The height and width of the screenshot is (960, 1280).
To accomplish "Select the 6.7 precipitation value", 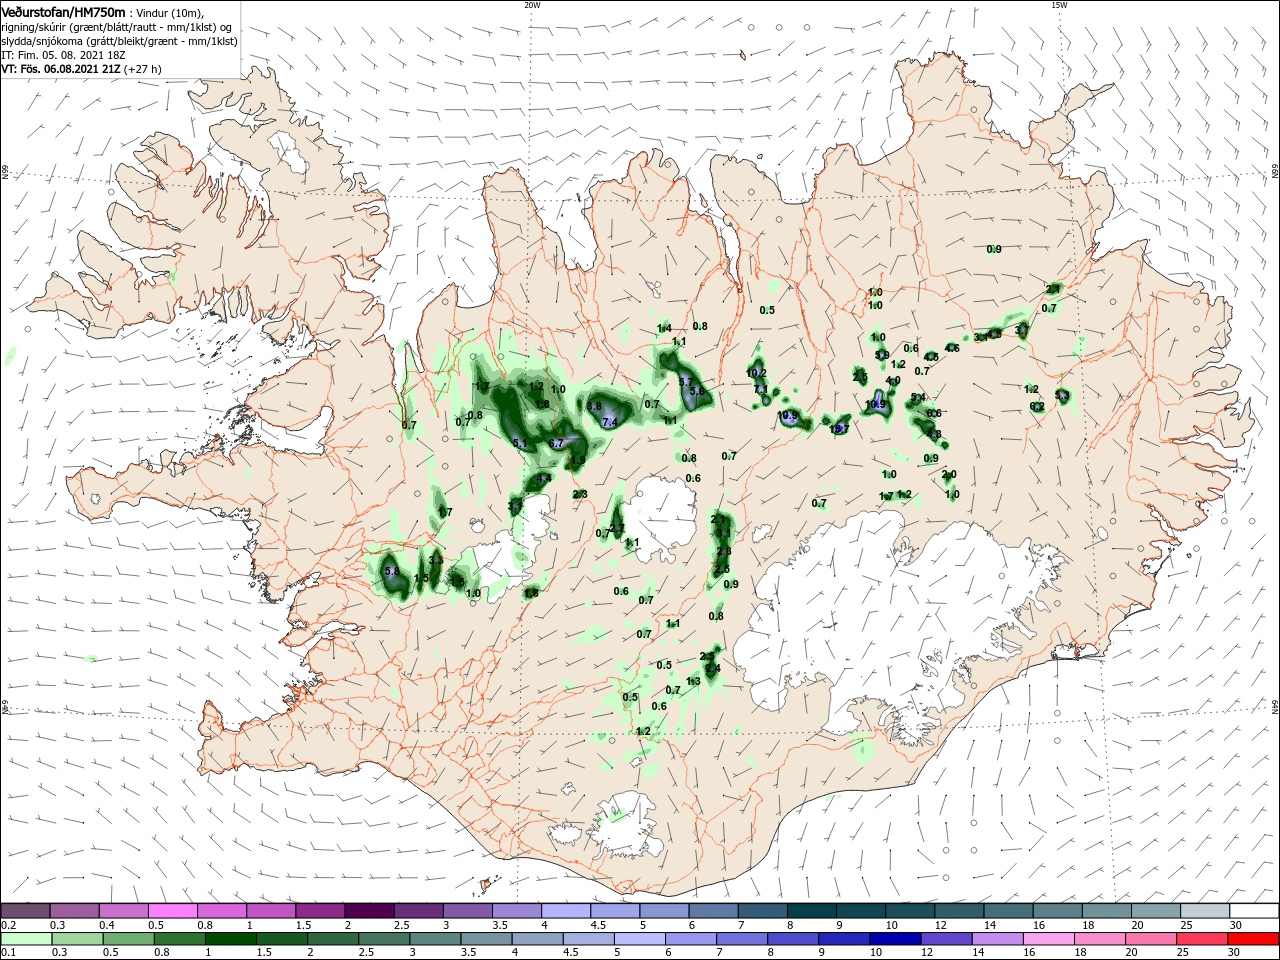I will pyautogui.click(x=558, y=443).
